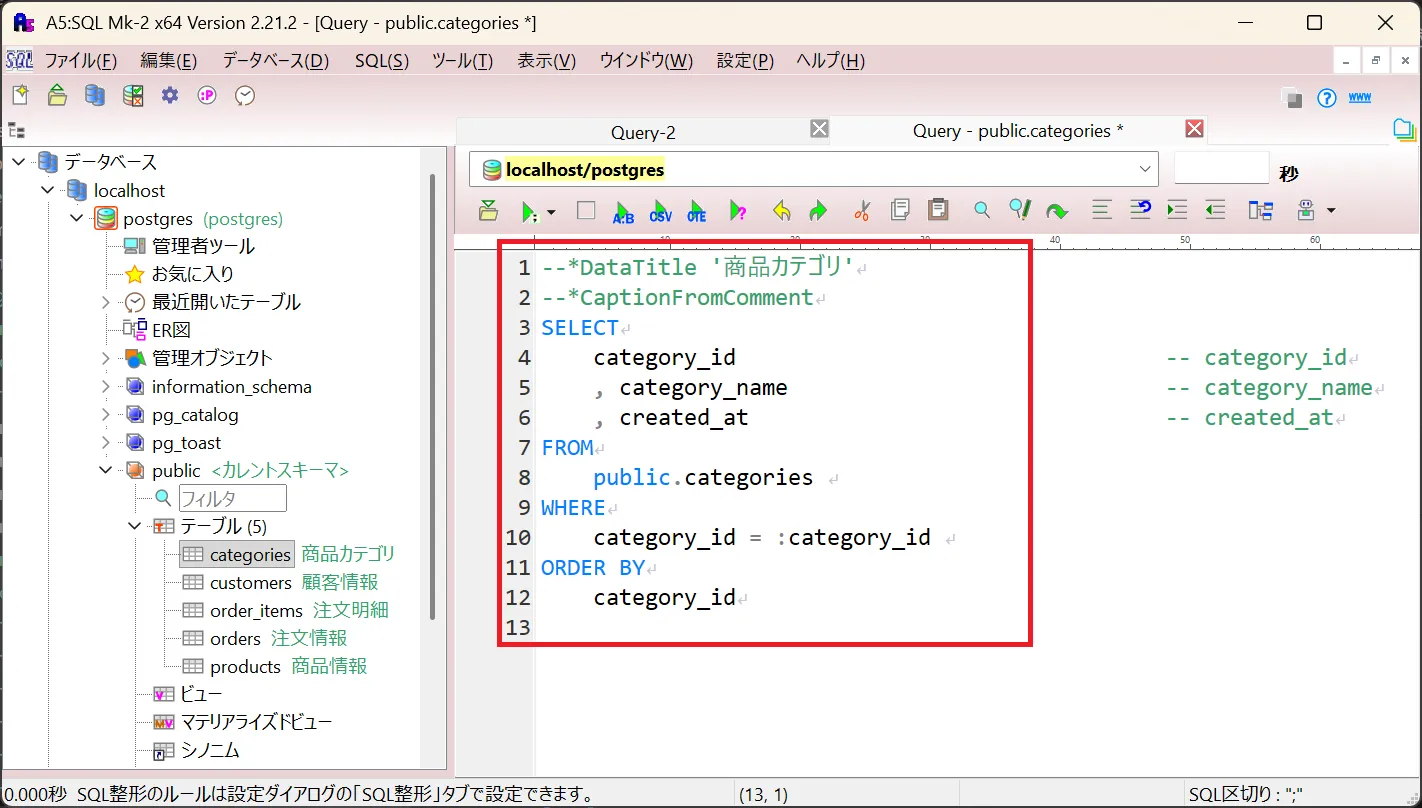
Task: Click the www web link icon
Action: tap(1360, 98)
